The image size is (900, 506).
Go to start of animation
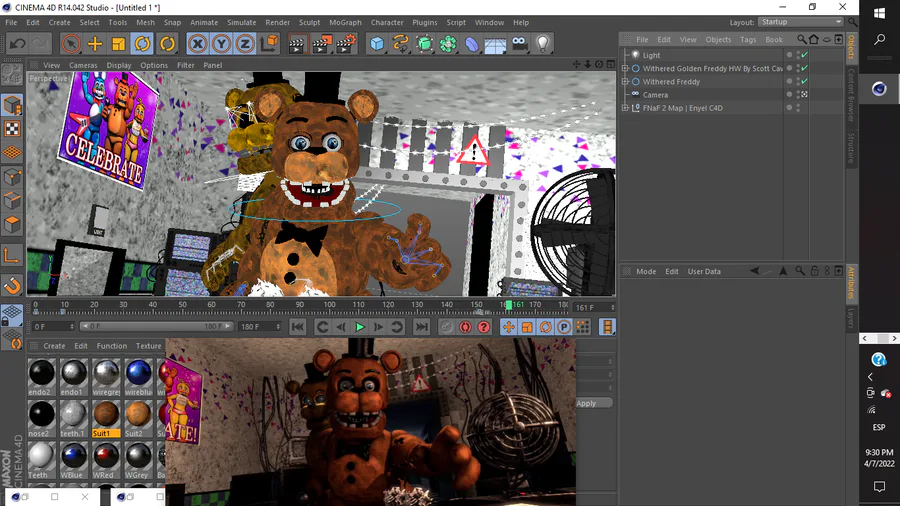pos(297,327)
